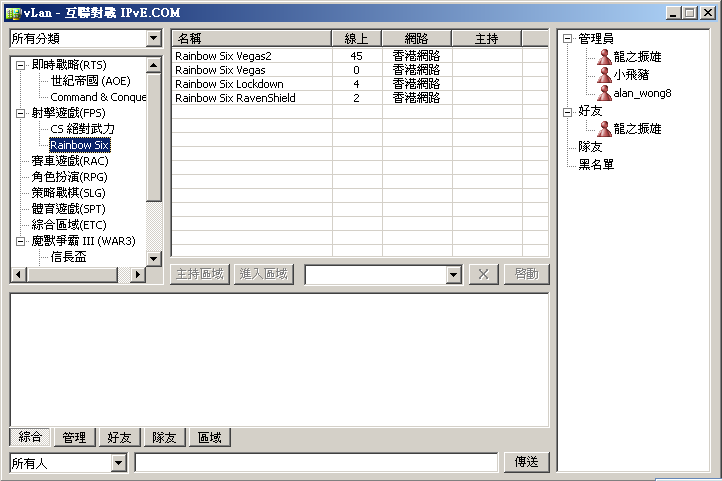The height and width of the screenshot is (481, 722).
Task: Switch to the 隊友 chat tab
Action: coord(164,437)
